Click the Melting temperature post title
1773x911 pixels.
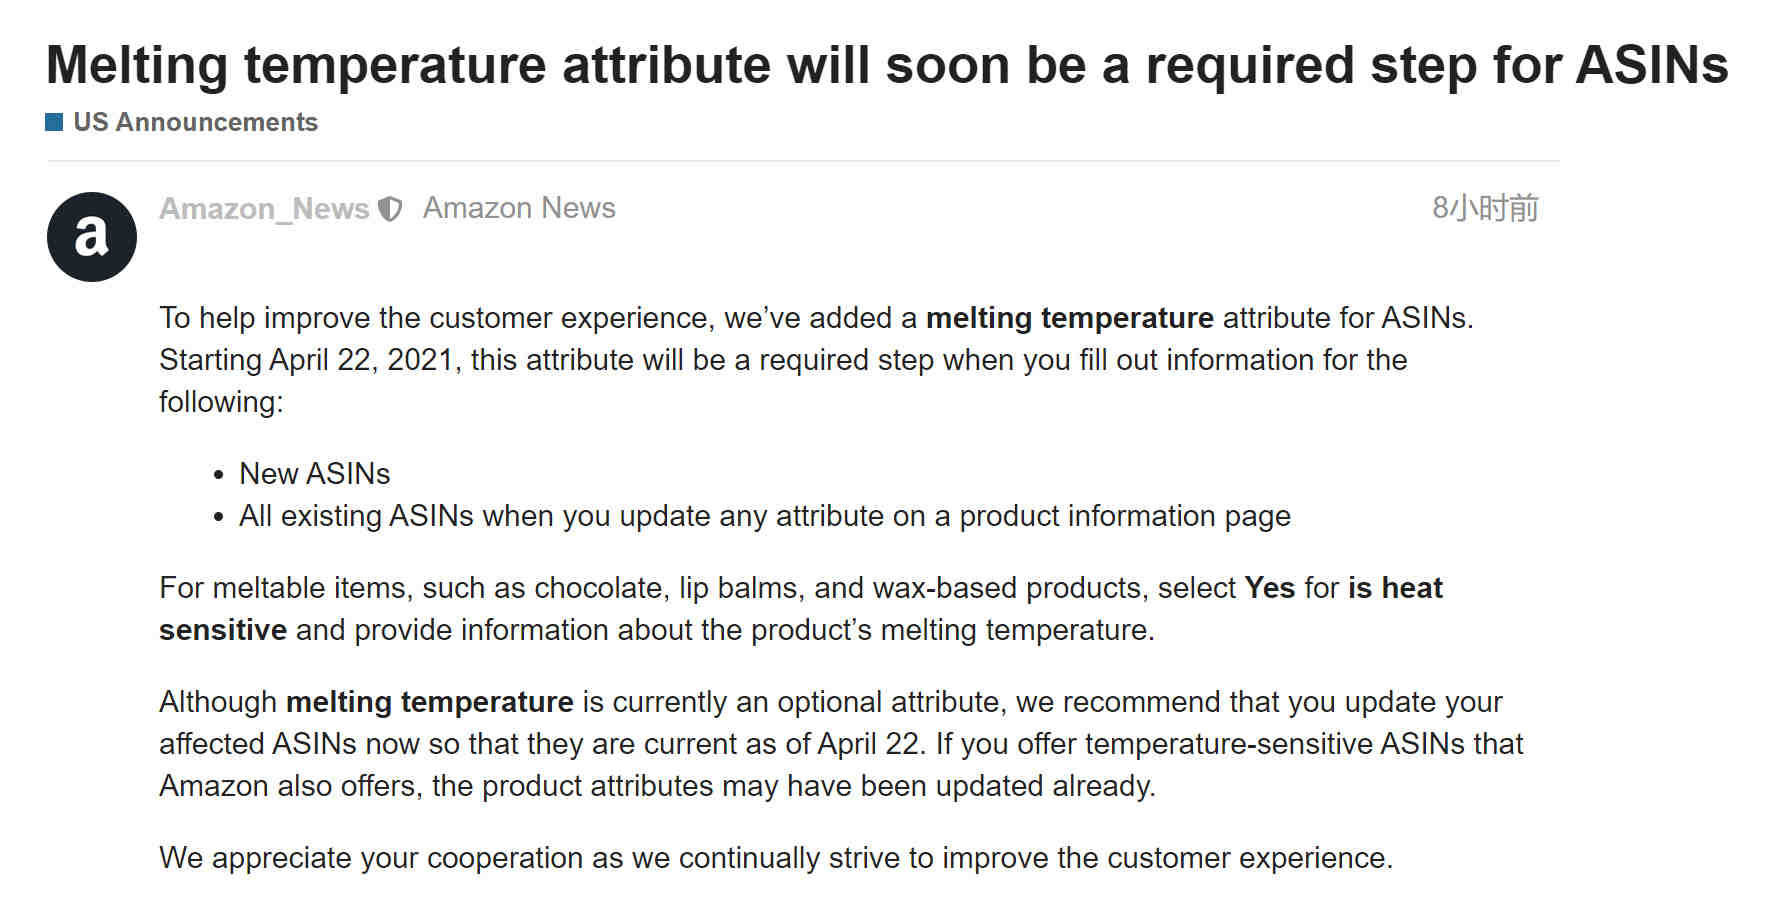pos(887,65)
